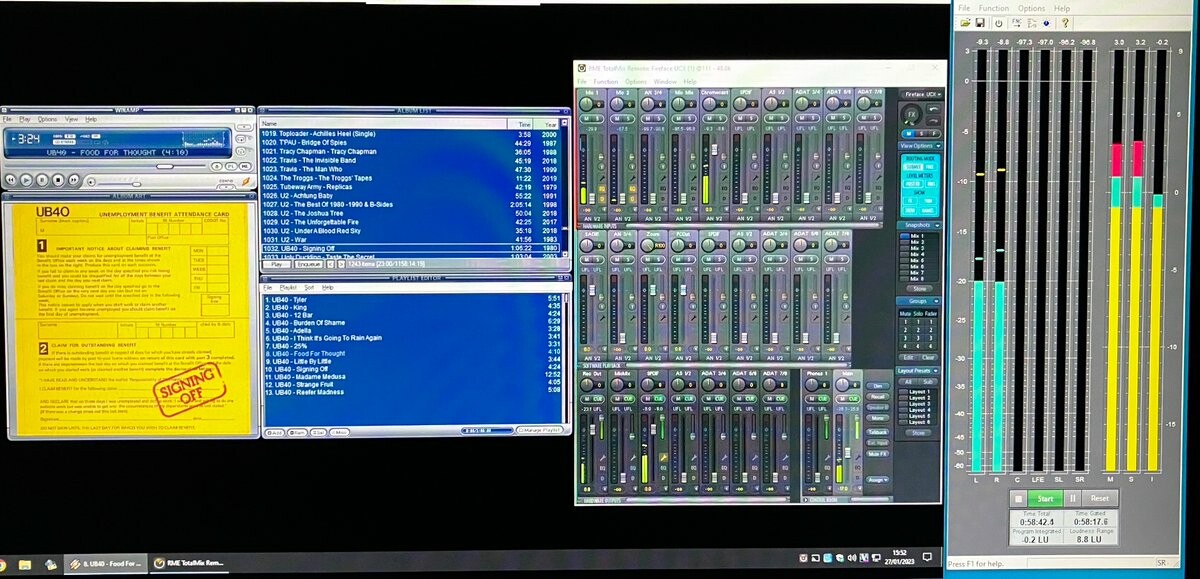Click the Enqueue button in Album List
This screenshot has height=579, width=1200.
(x=309, y=264)
